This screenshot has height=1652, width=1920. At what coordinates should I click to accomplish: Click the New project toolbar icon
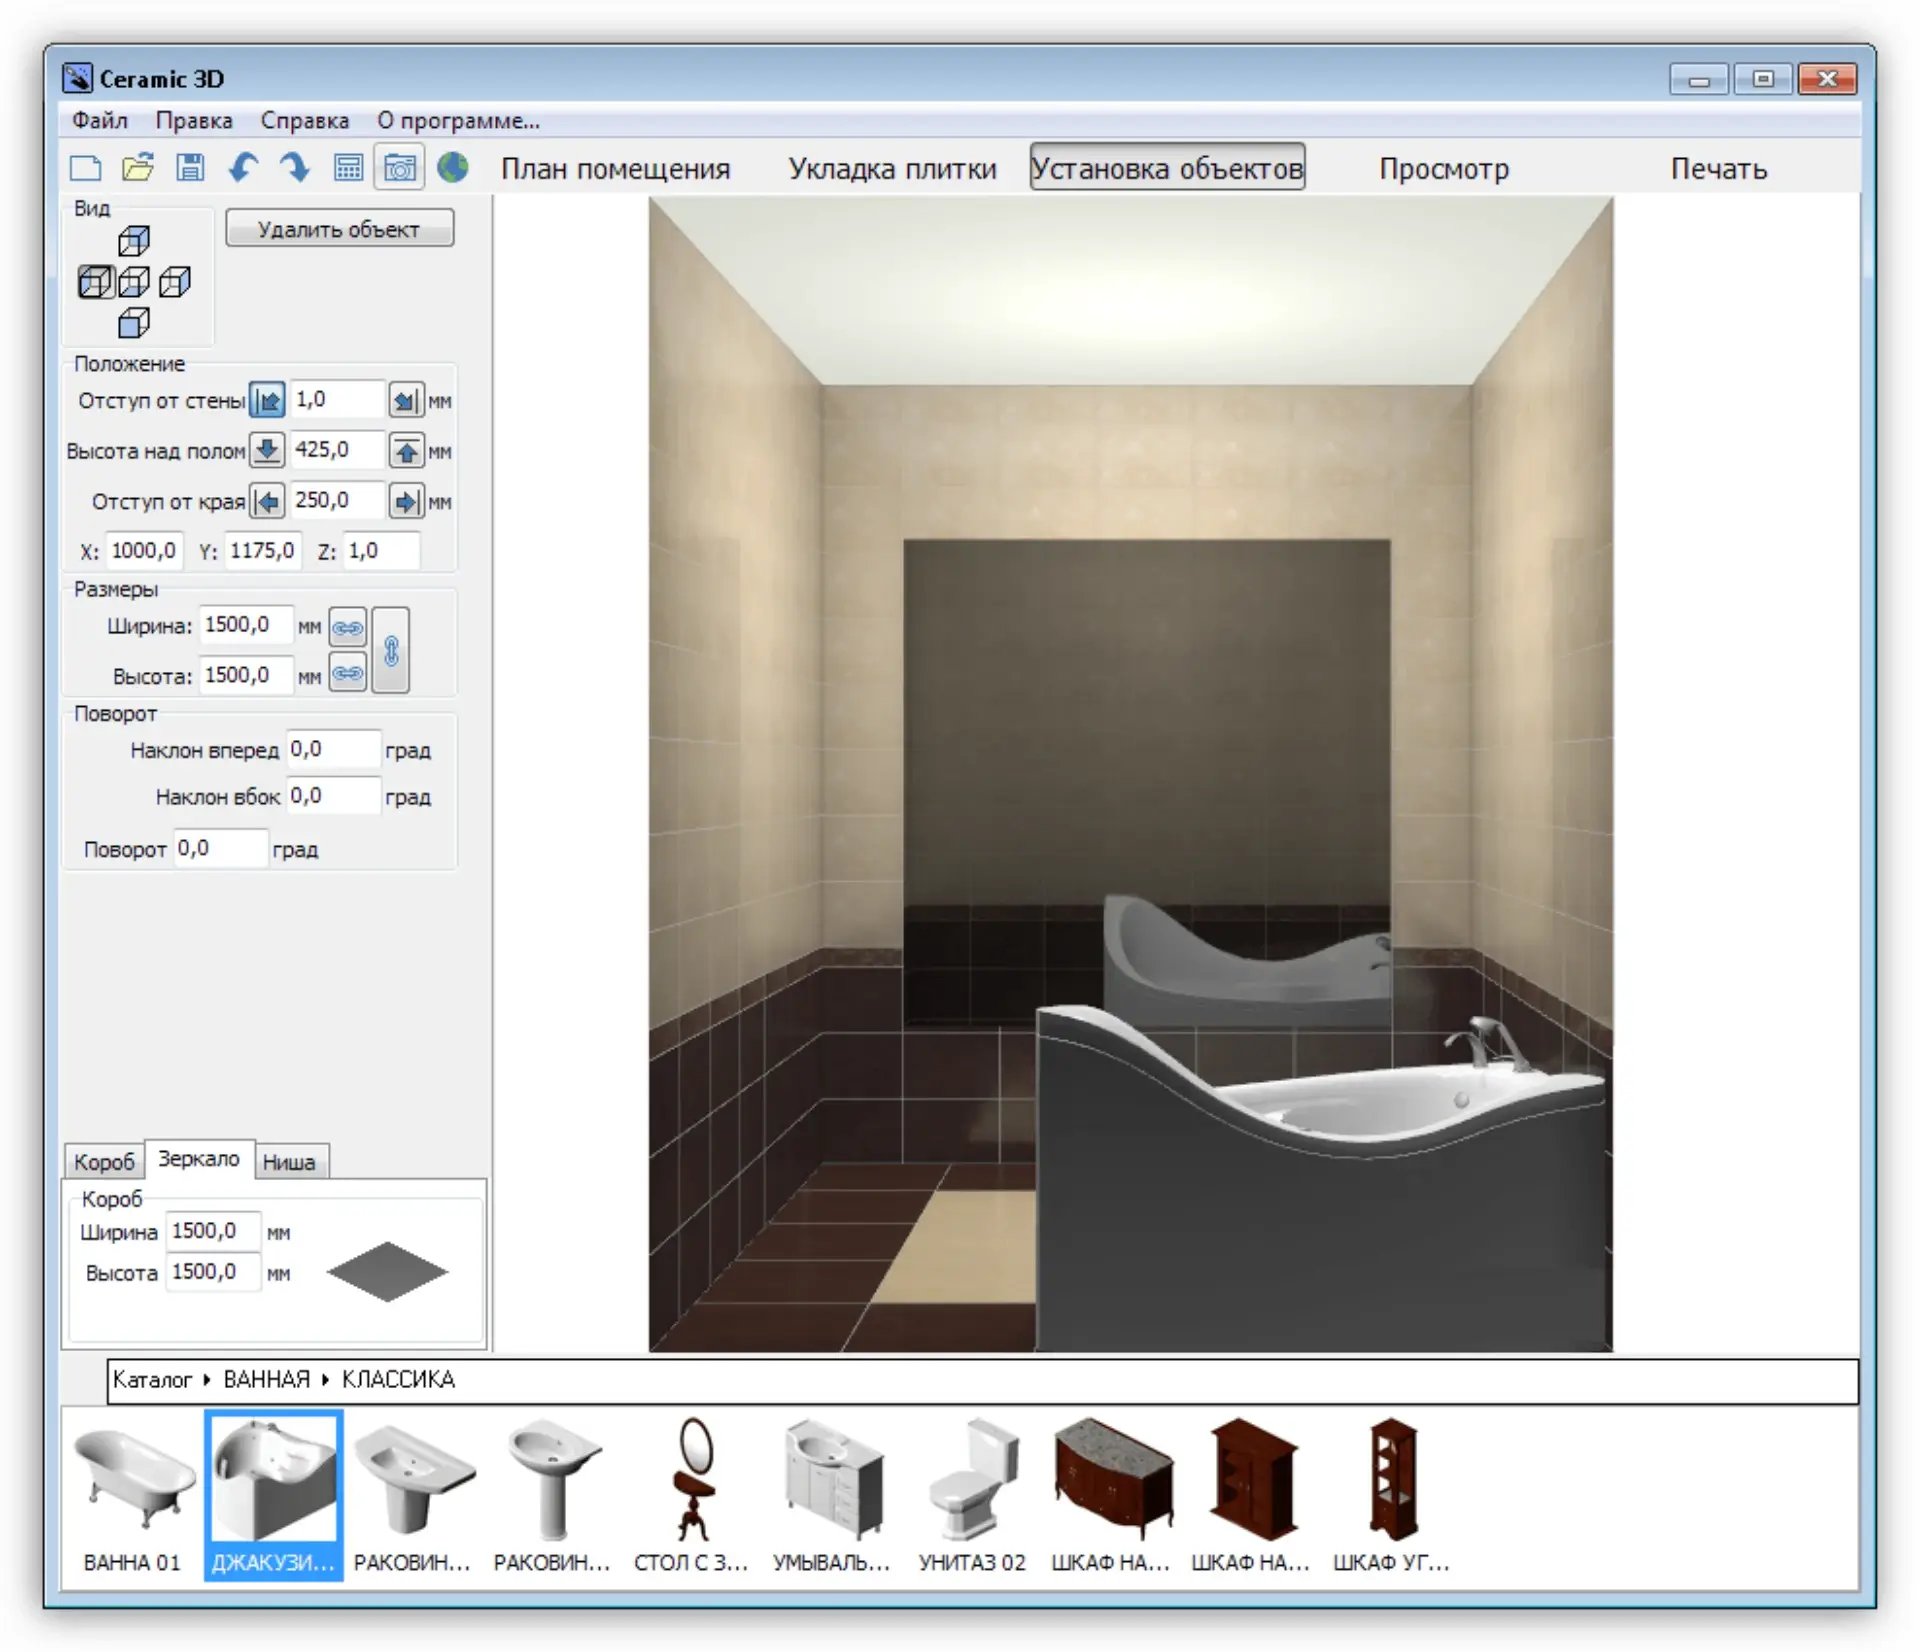coord(85,167)
